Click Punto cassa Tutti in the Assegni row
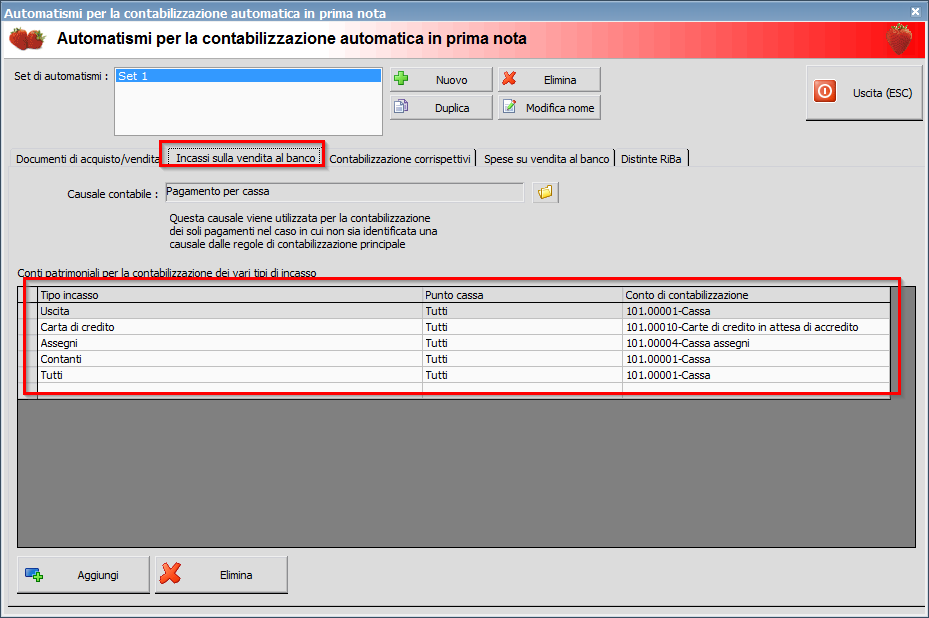 coord(523,343)
